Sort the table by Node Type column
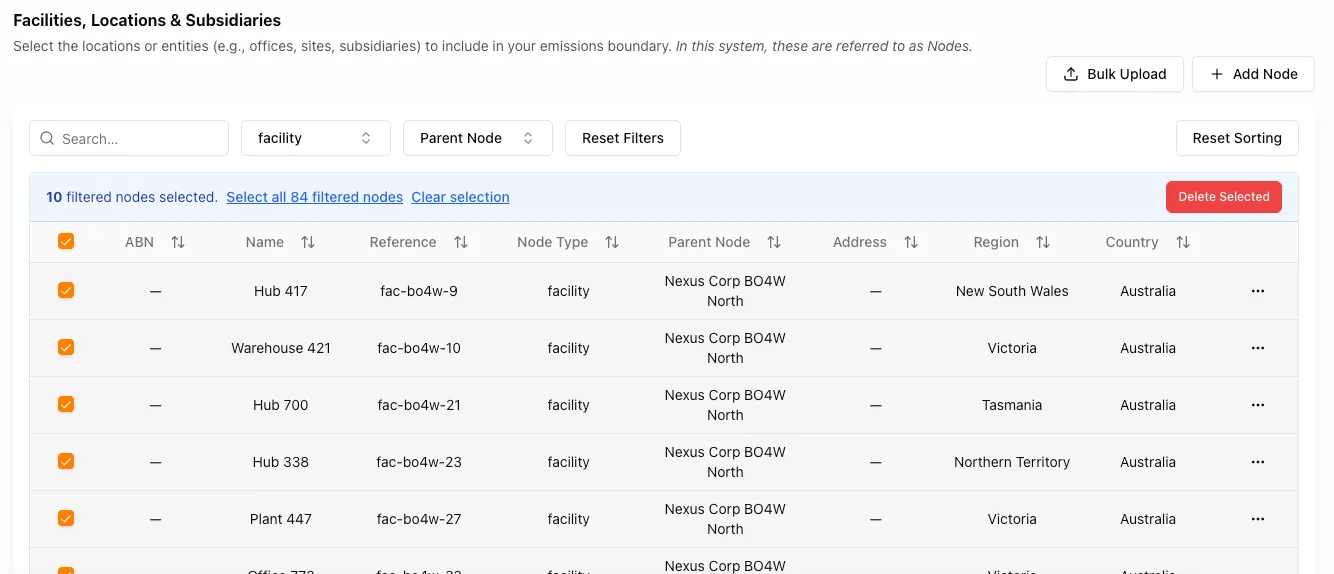This screenshot has width=1334, height=574. click(612, 242)
